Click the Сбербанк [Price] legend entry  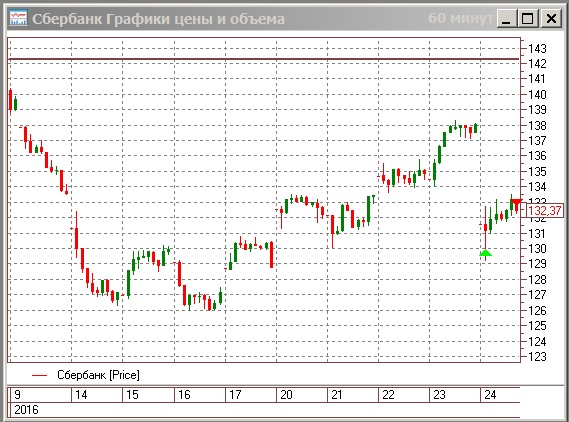click(98, 375)
